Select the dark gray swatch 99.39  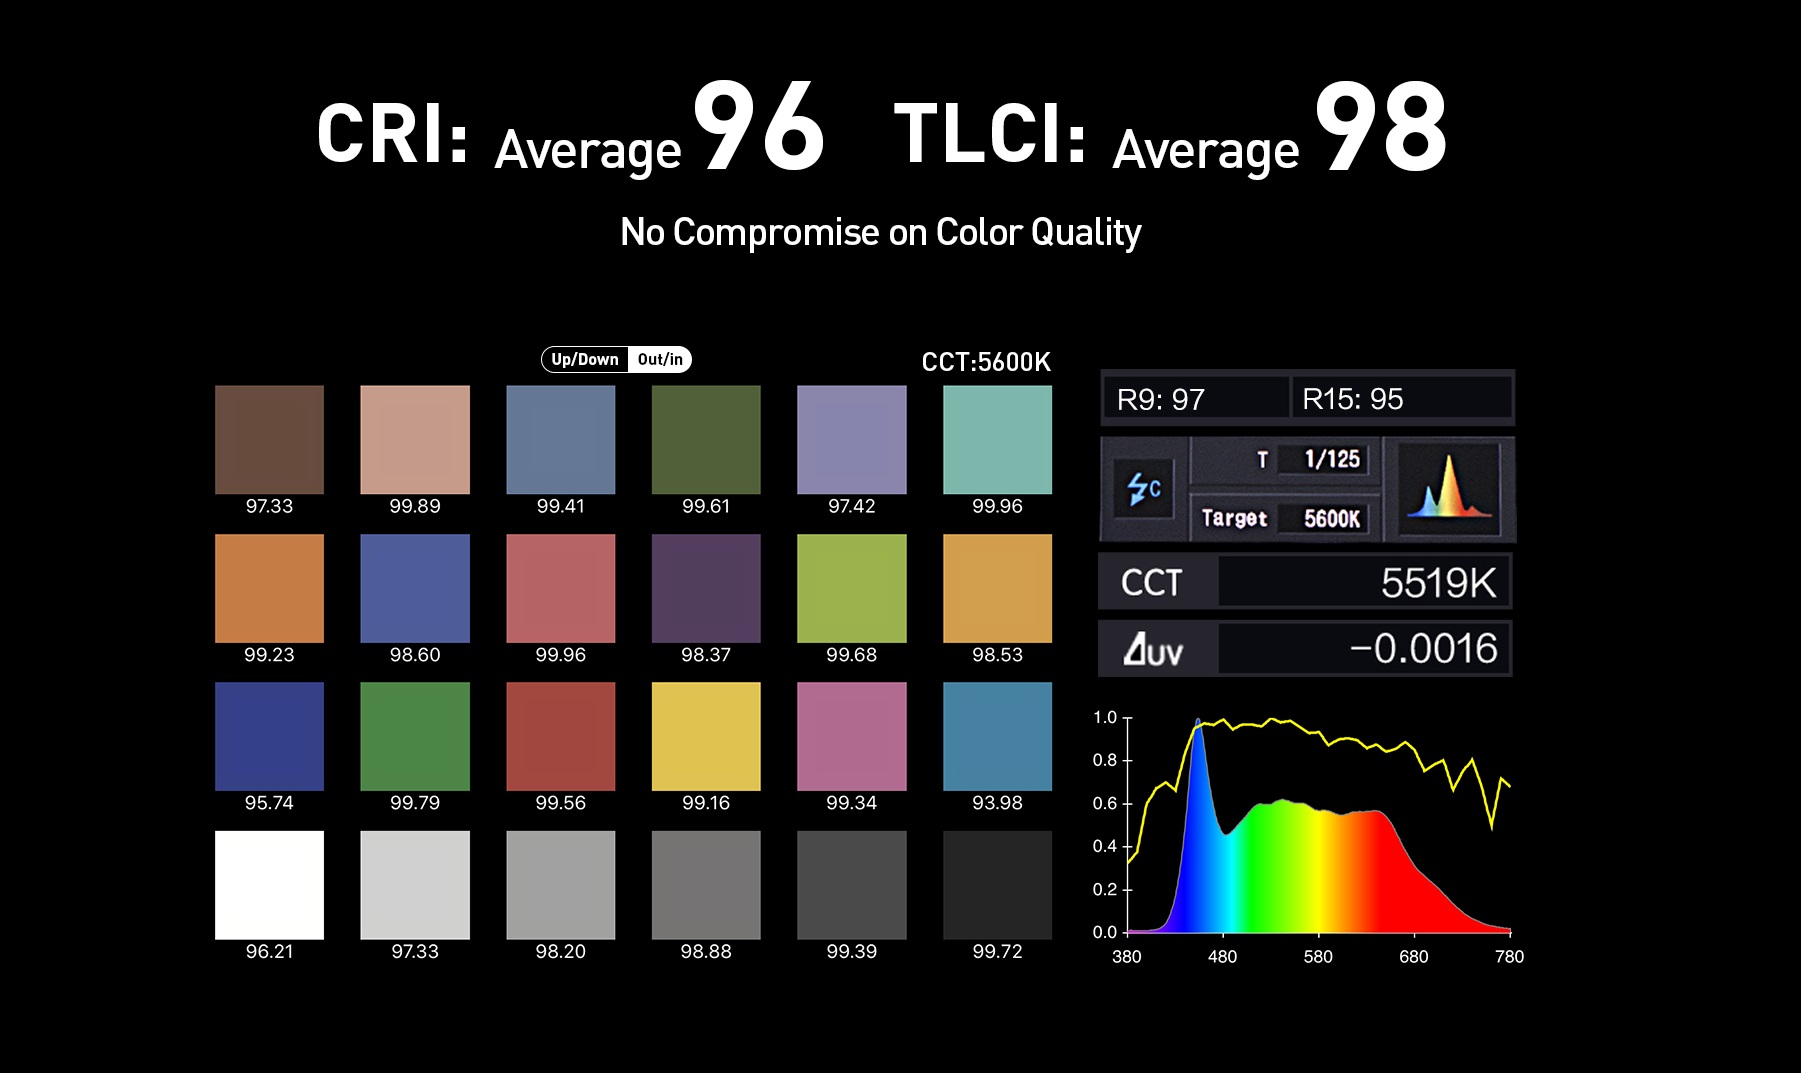[852, 885]
